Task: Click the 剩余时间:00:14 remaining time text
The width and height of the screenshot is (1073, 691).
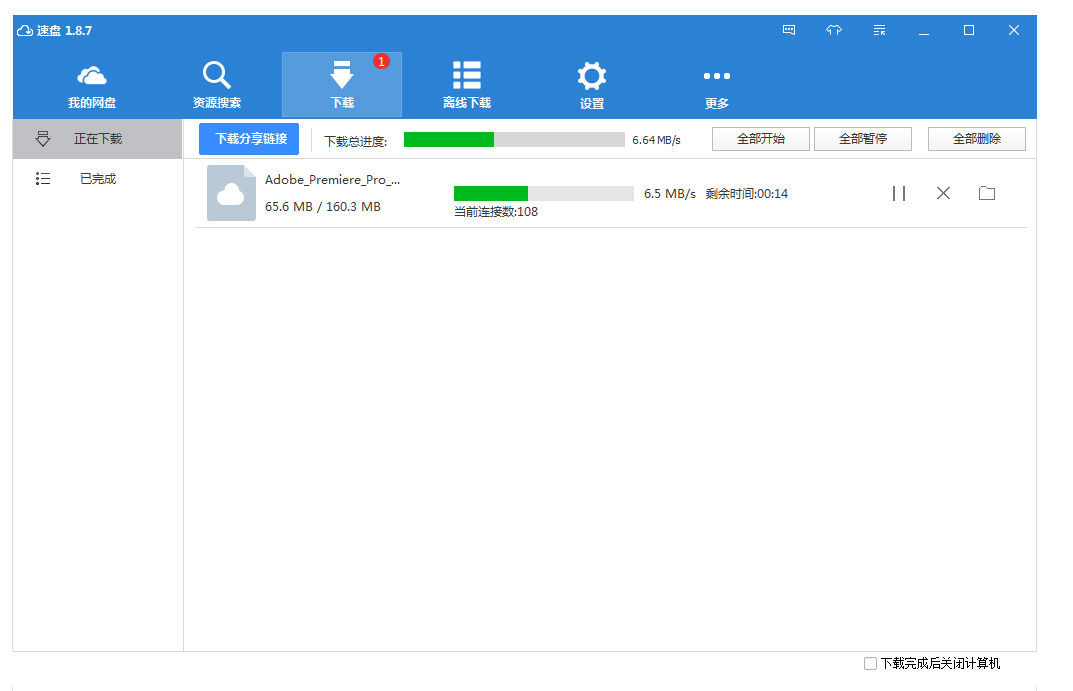Action: click(747, 194)
